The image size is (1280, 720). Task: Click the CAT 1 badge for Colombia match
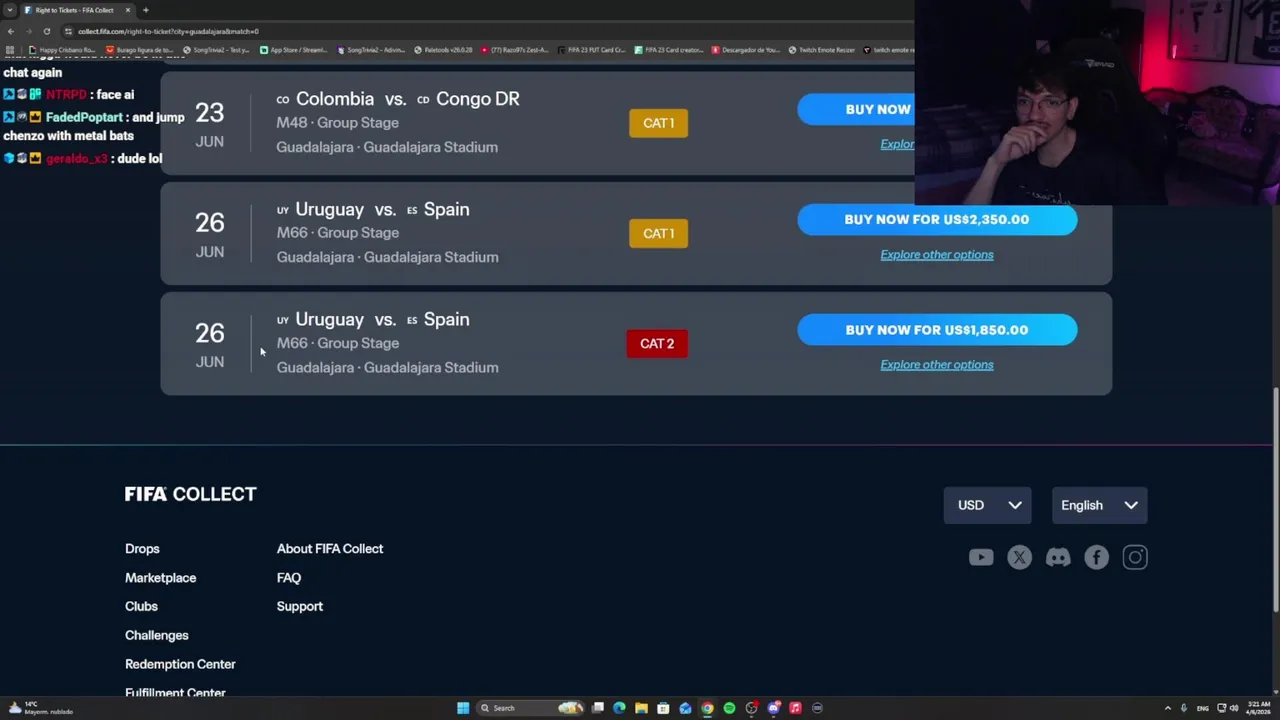point(658,123)
